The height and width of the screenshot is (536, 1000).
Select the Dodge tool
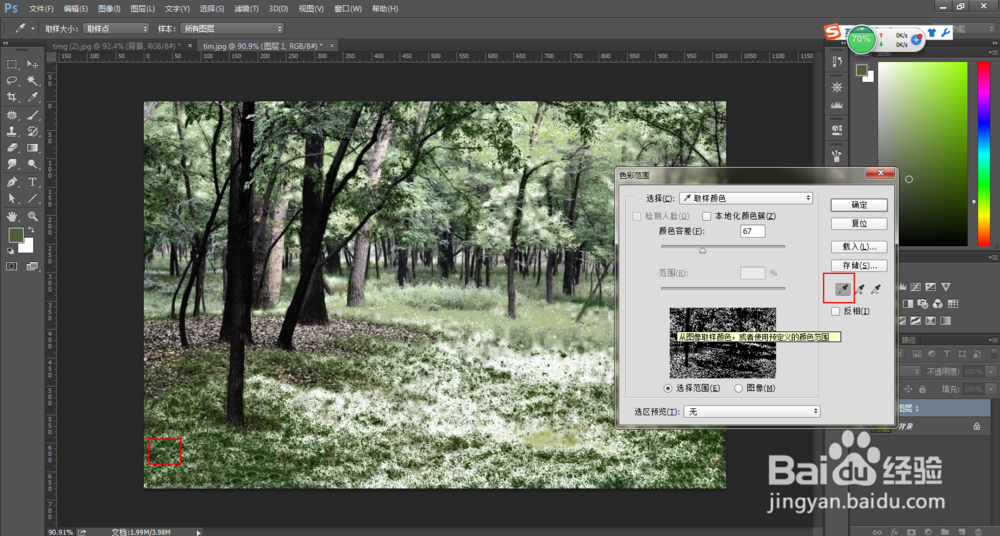(x=33, y=164)
